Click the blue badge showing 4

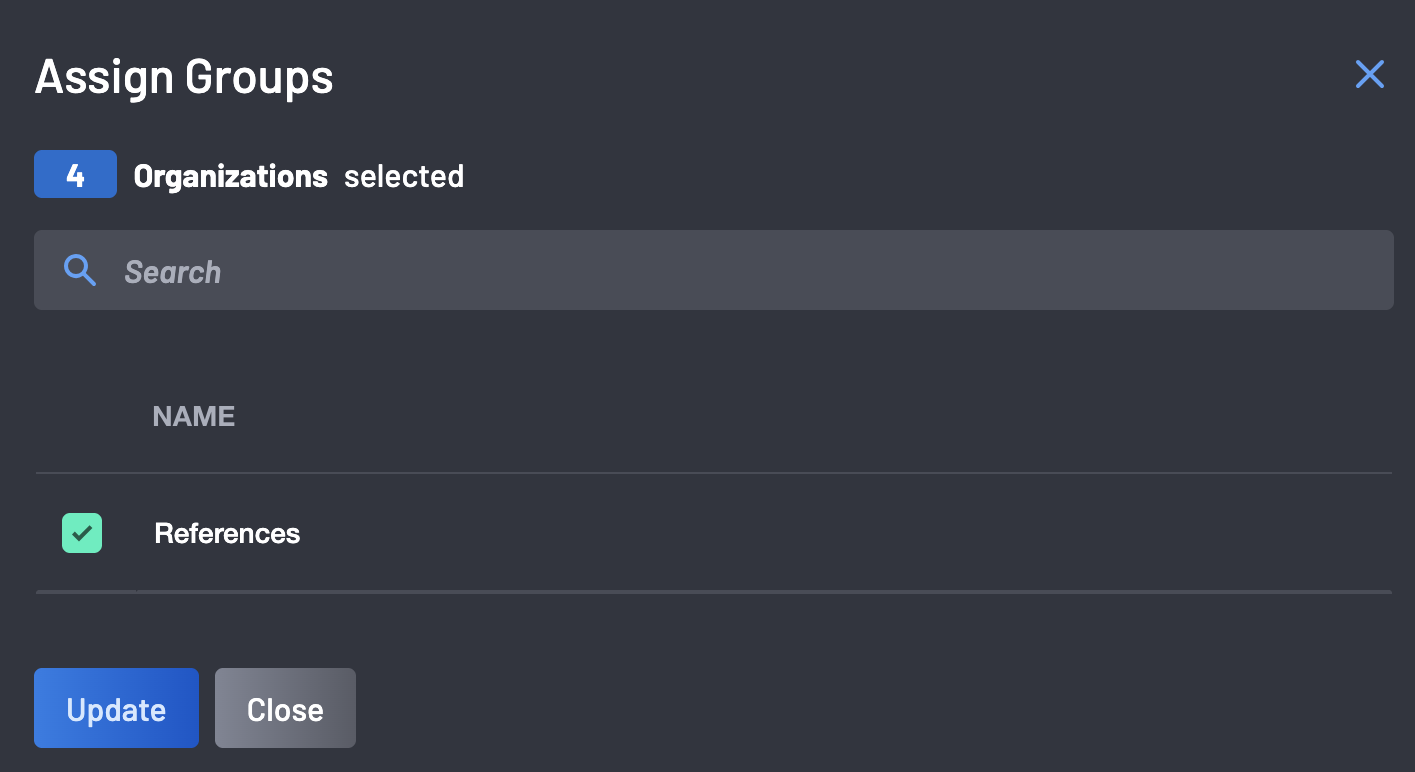click(x=75, y=175)
